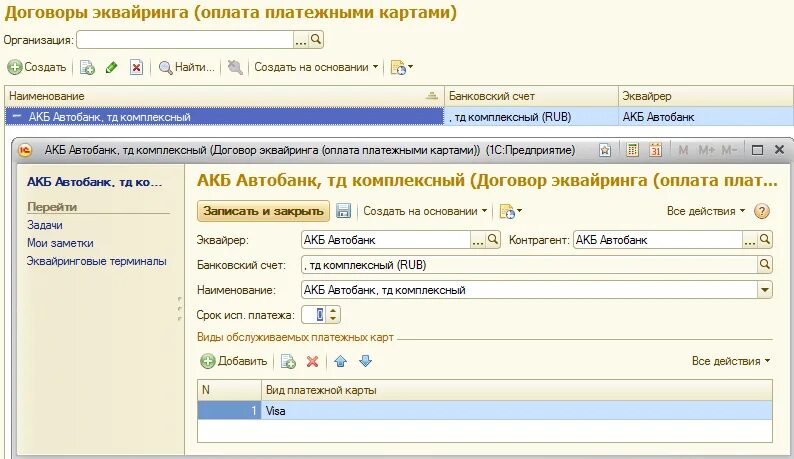This screenshot has width=794, height=459.
Task: Click Банковский счет column header
Action: click(531, 96)
